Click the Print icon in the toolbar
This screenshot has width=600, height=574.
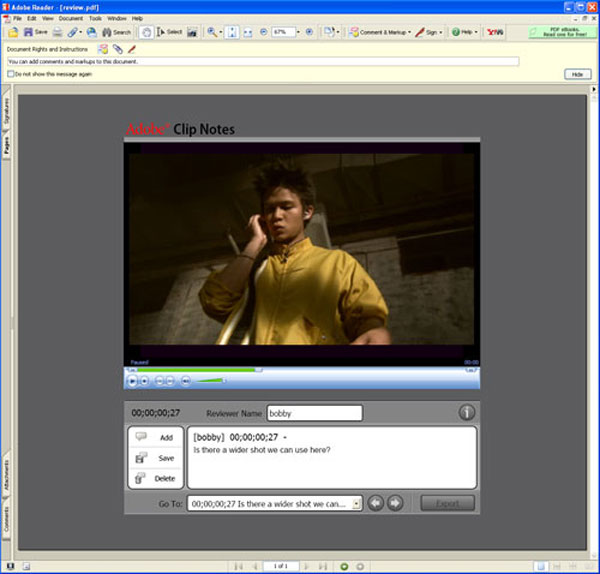pyautogui.click(x=57, y=32)
